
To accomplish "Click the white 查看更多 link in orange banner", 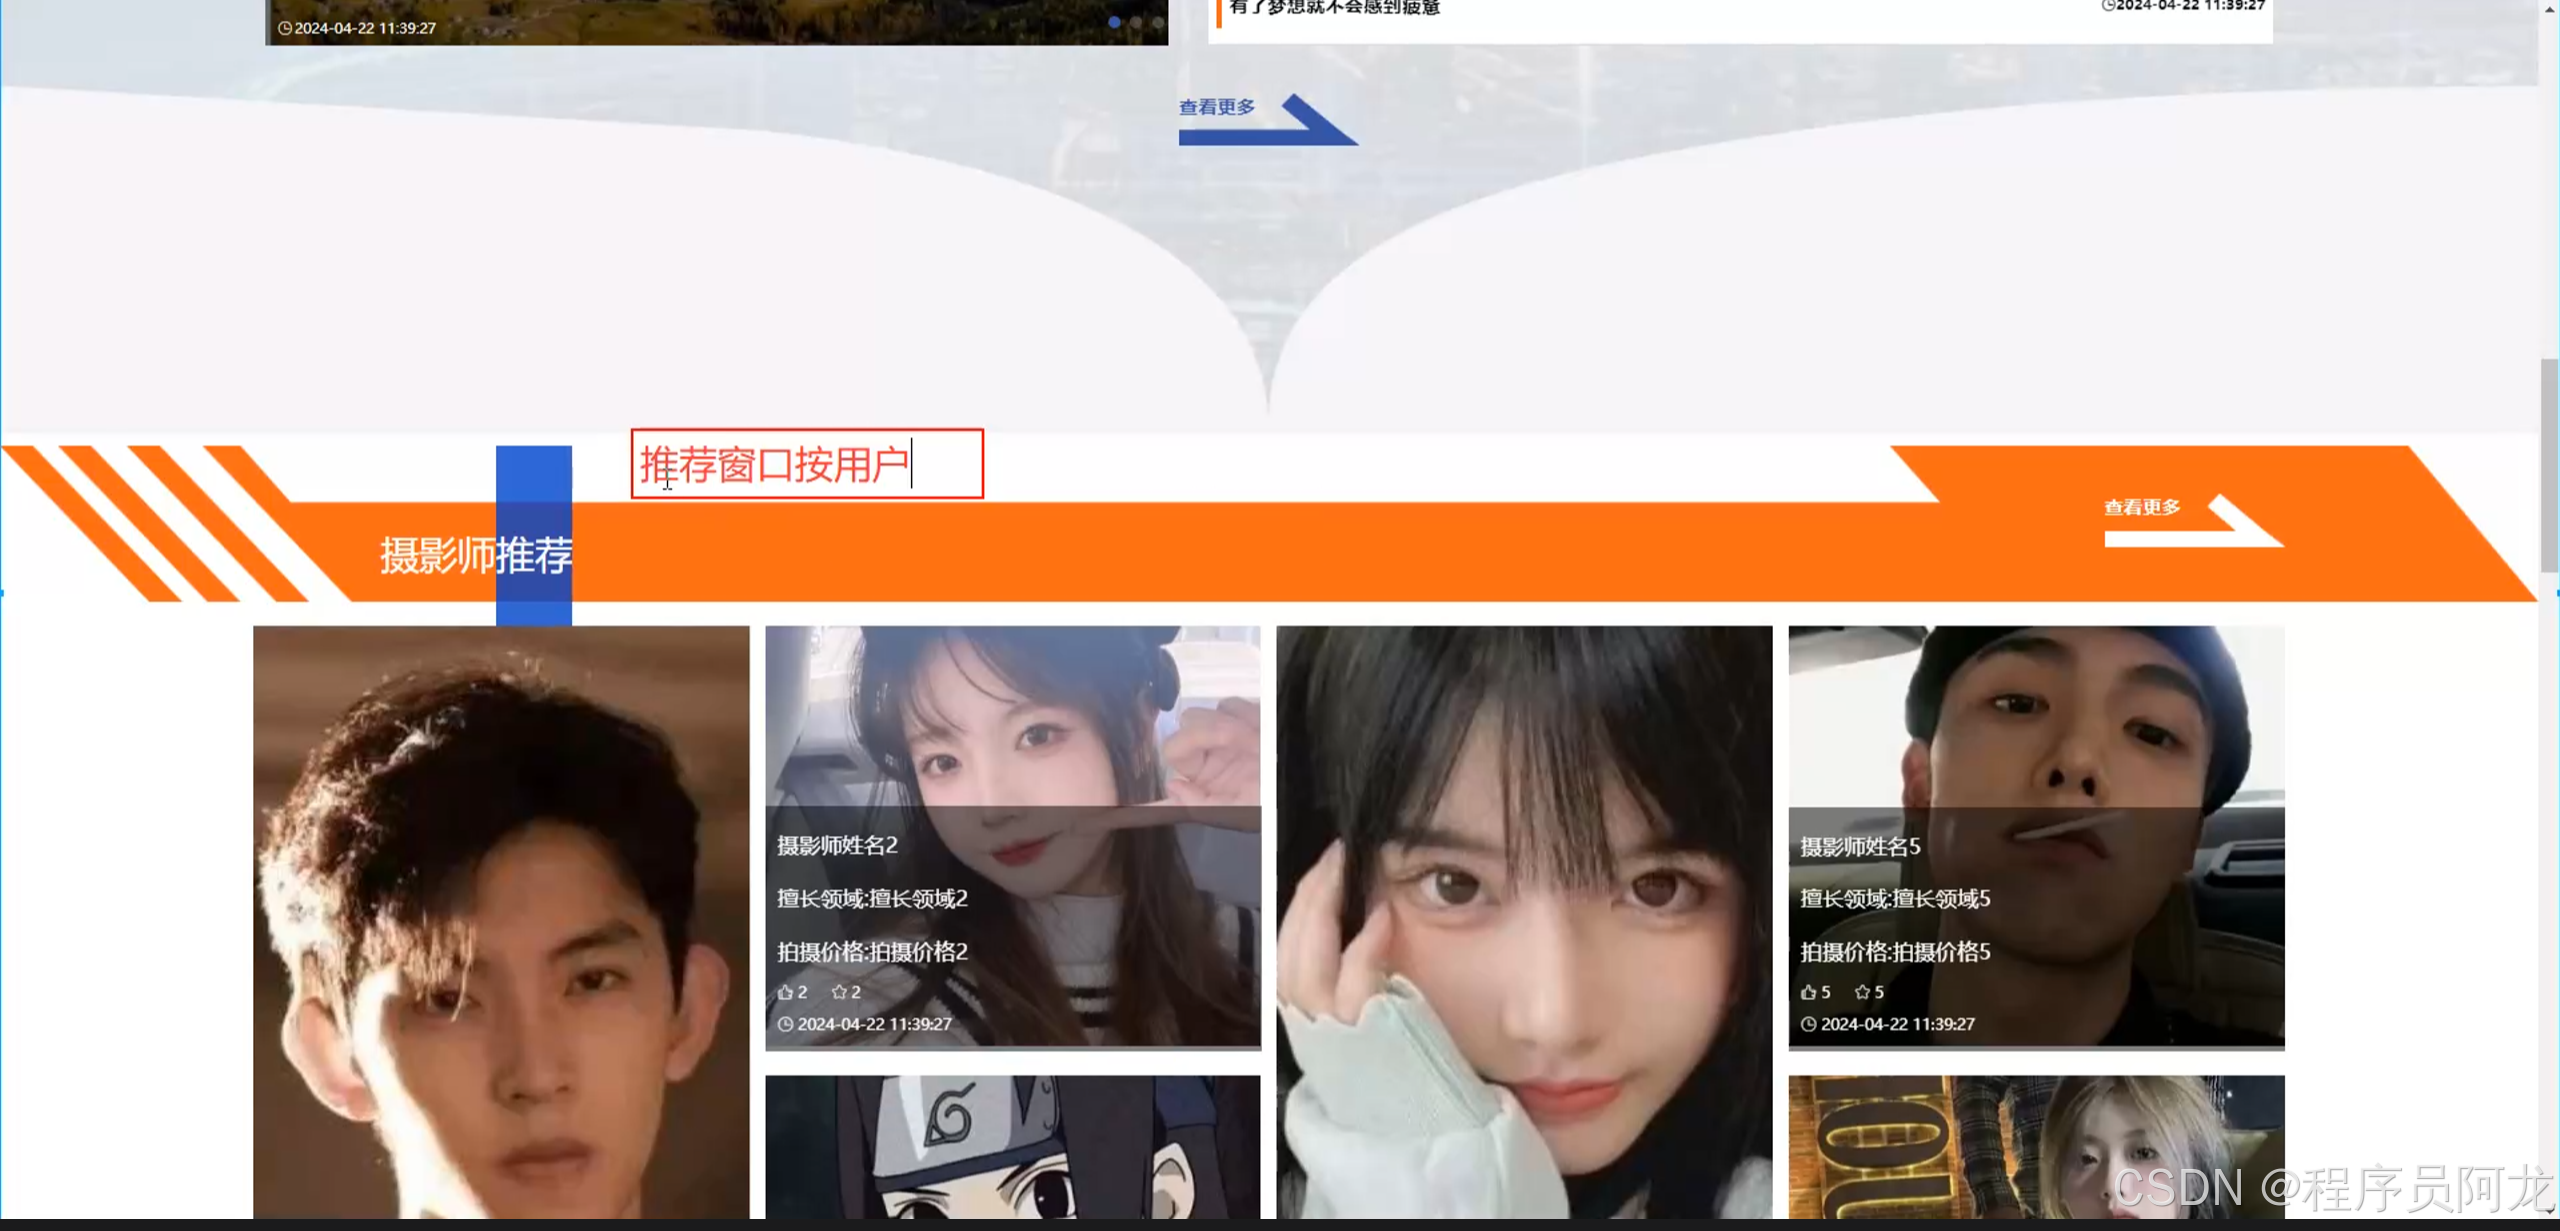I will 2142,507.
